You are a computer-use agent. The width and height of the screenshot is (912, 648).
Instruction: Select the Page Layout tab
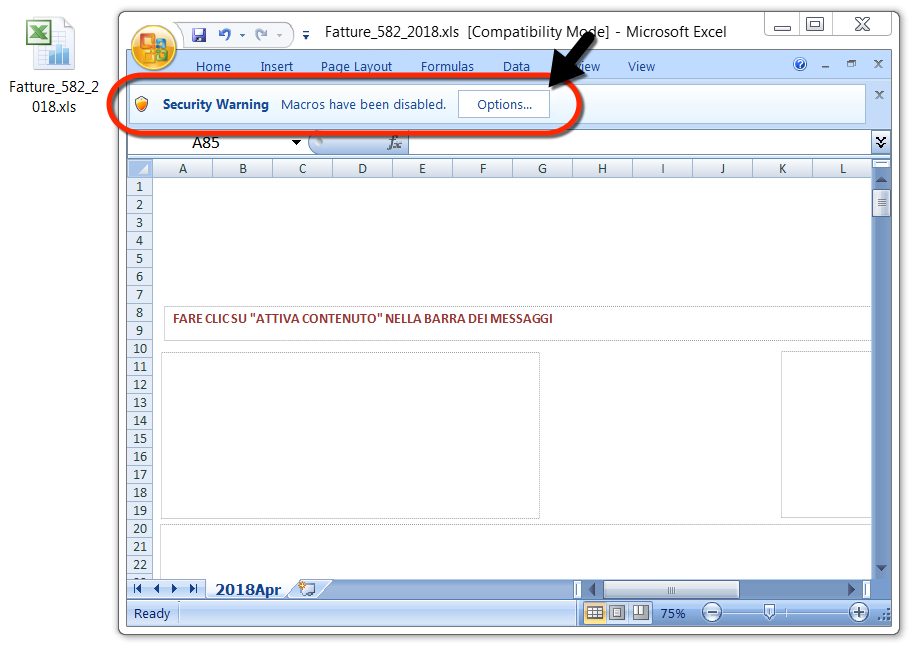357,67
